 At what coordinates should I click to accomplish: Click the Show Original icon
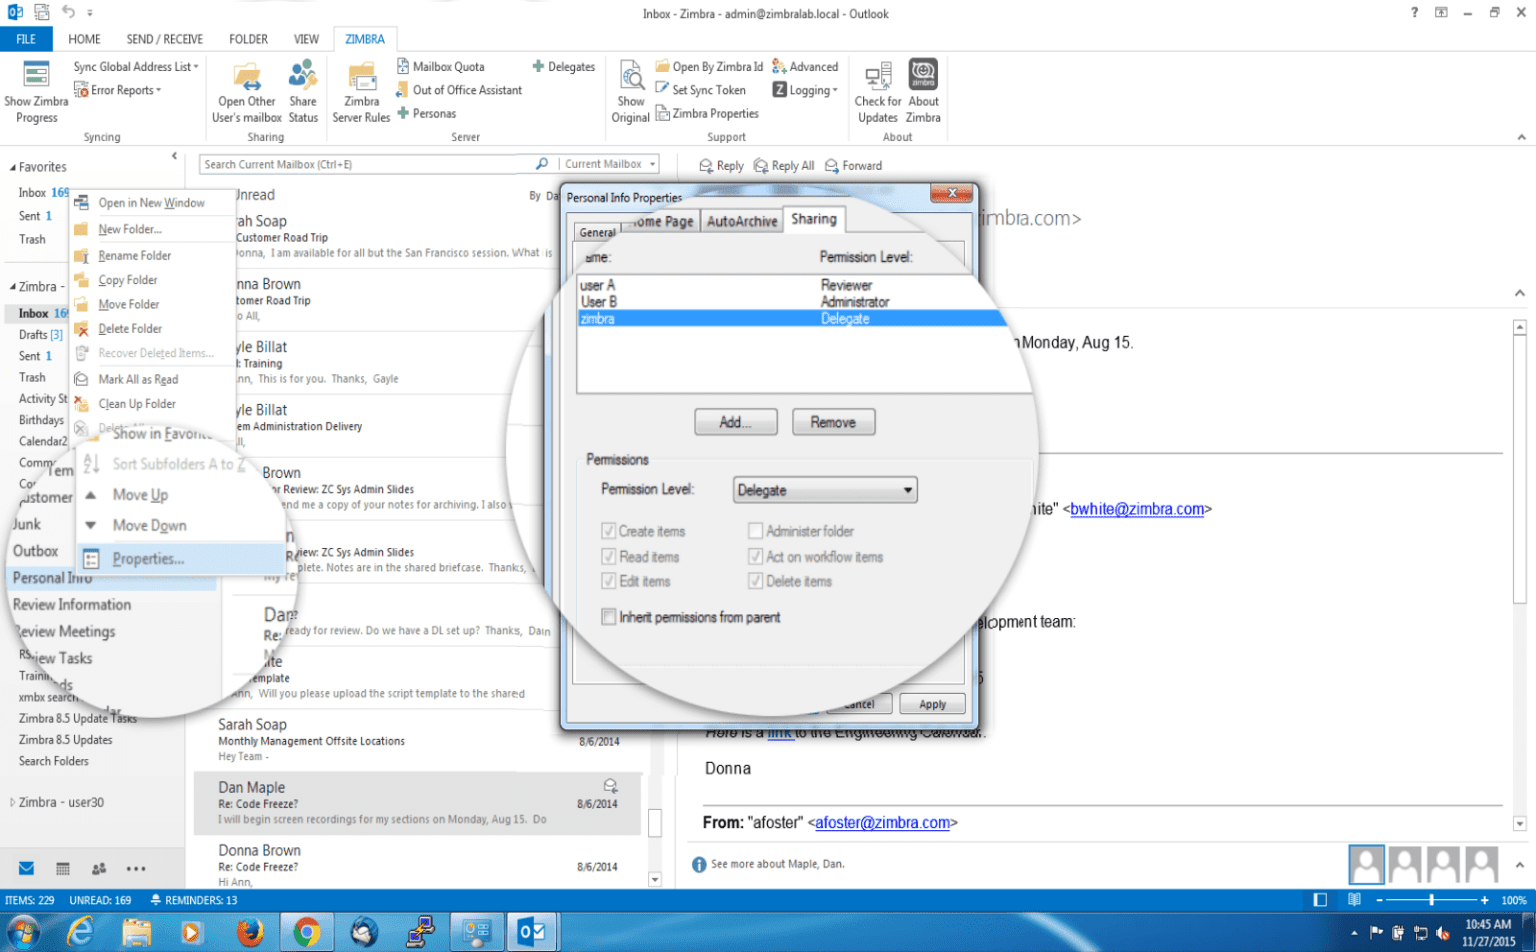631,90
